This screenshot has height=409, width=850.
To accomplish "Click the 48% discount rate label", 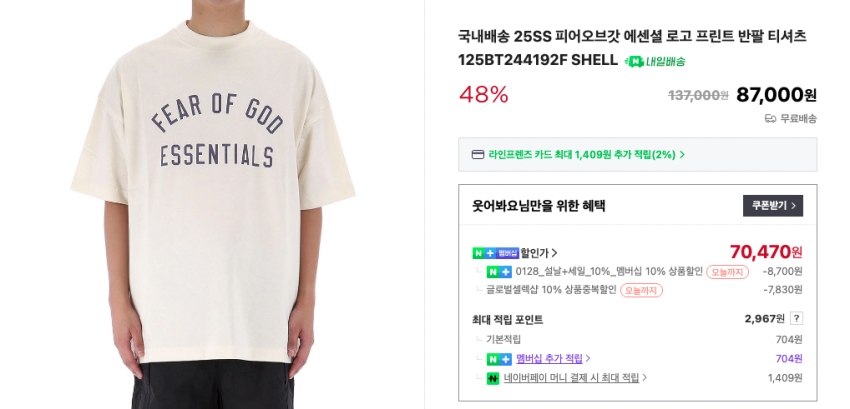I will pyautogui.click(x=484, y=95).
